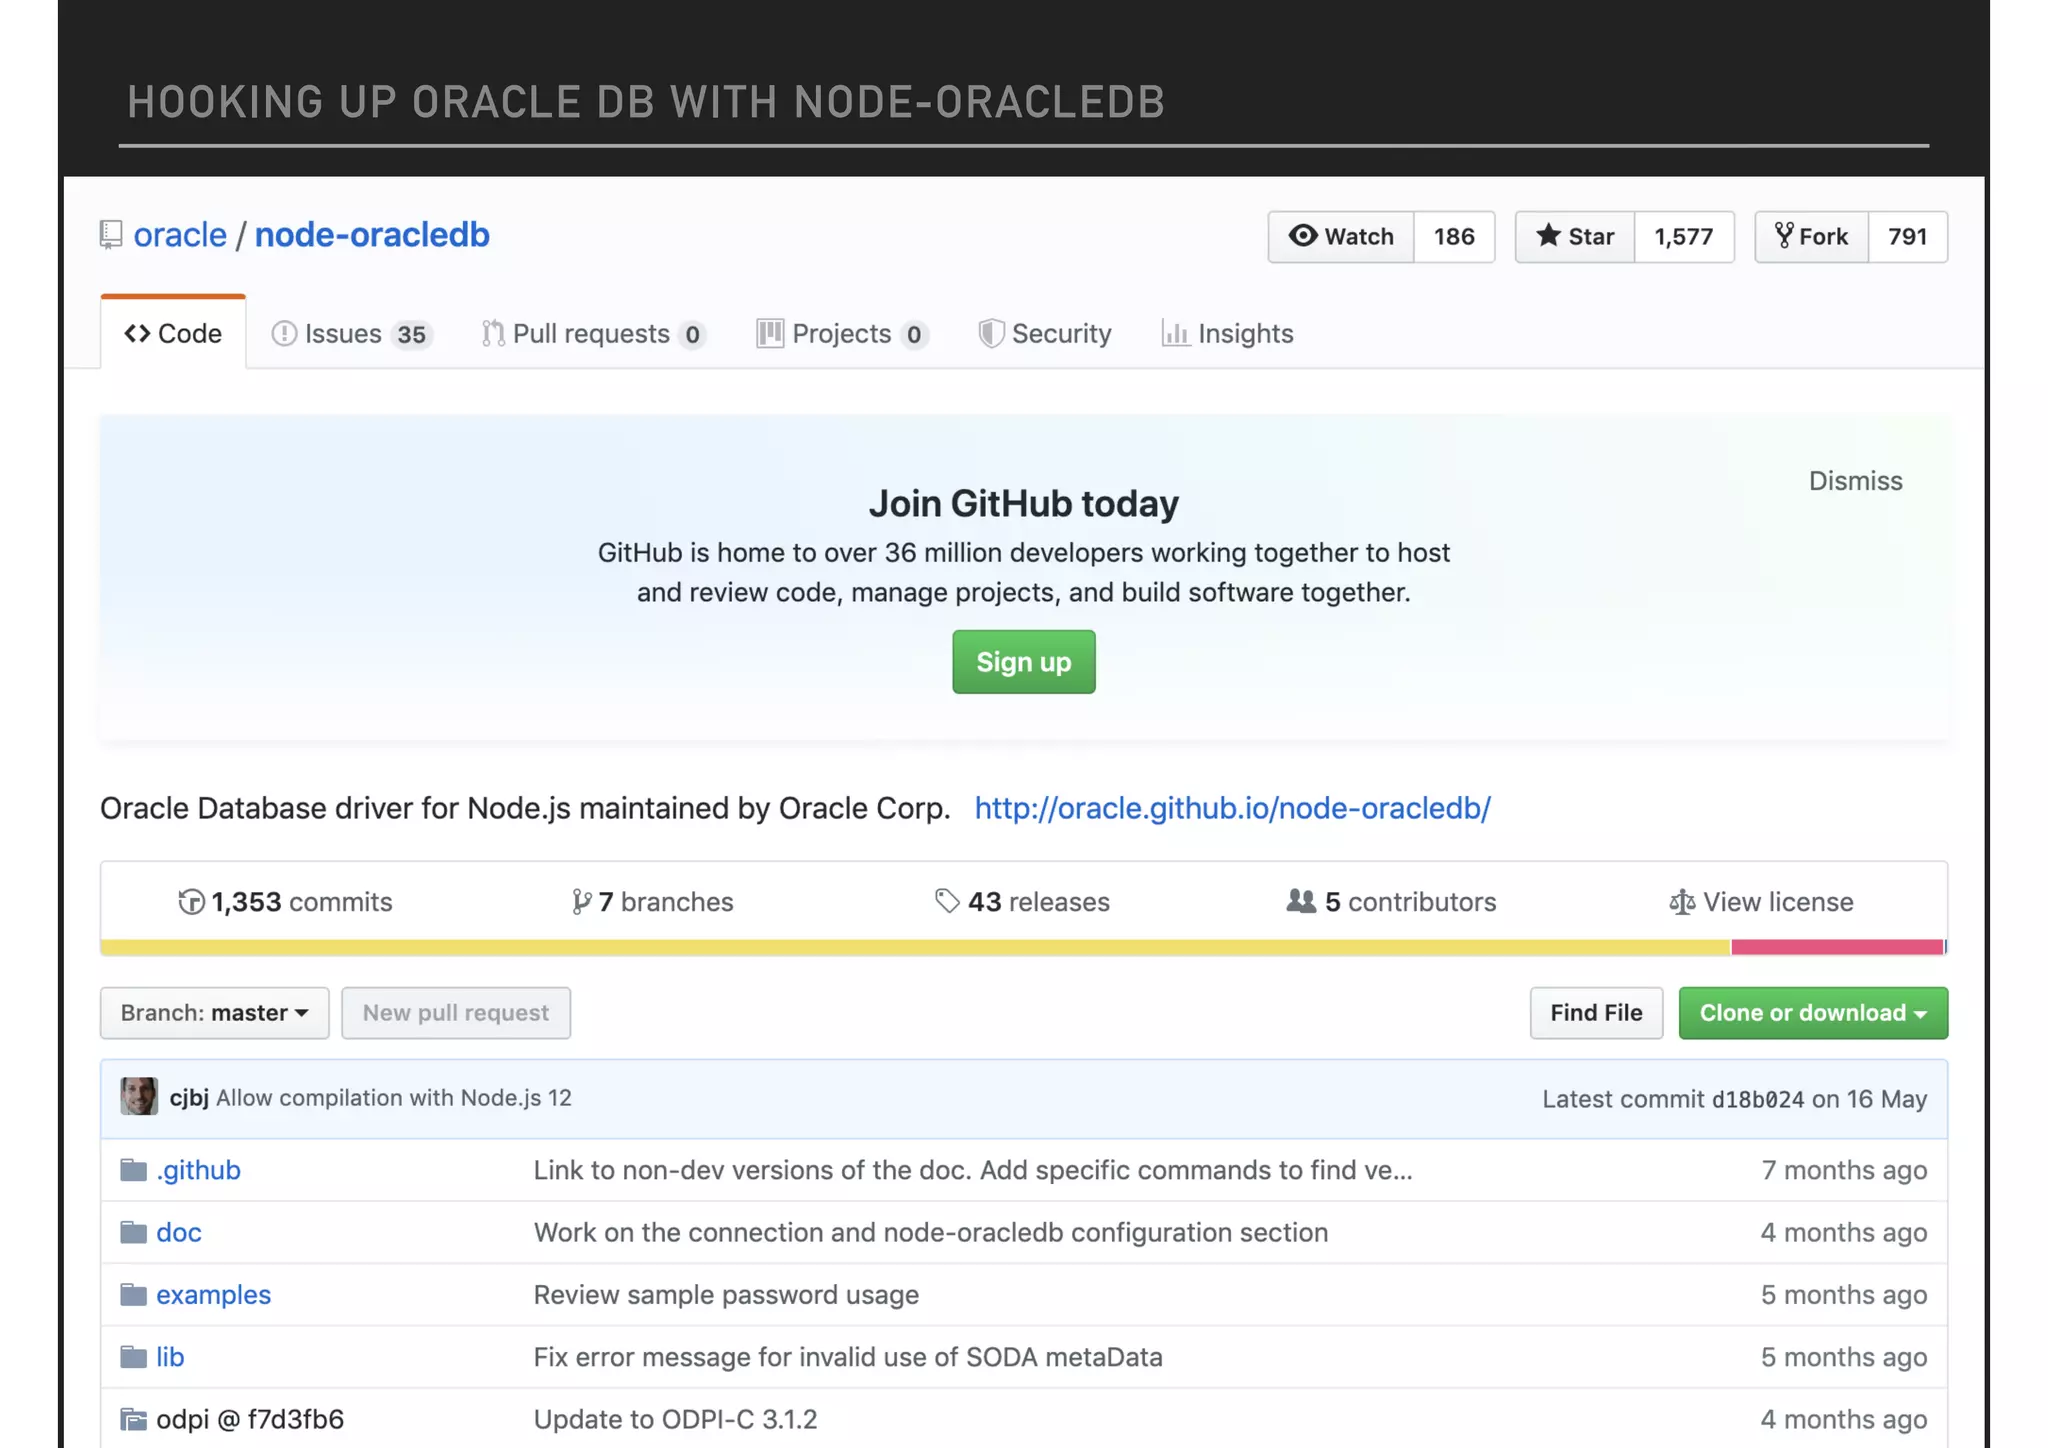The width and height of the screenshot is (2048, 1448).
Task: Open the cjbj author link
Action: click(189, 1098)
